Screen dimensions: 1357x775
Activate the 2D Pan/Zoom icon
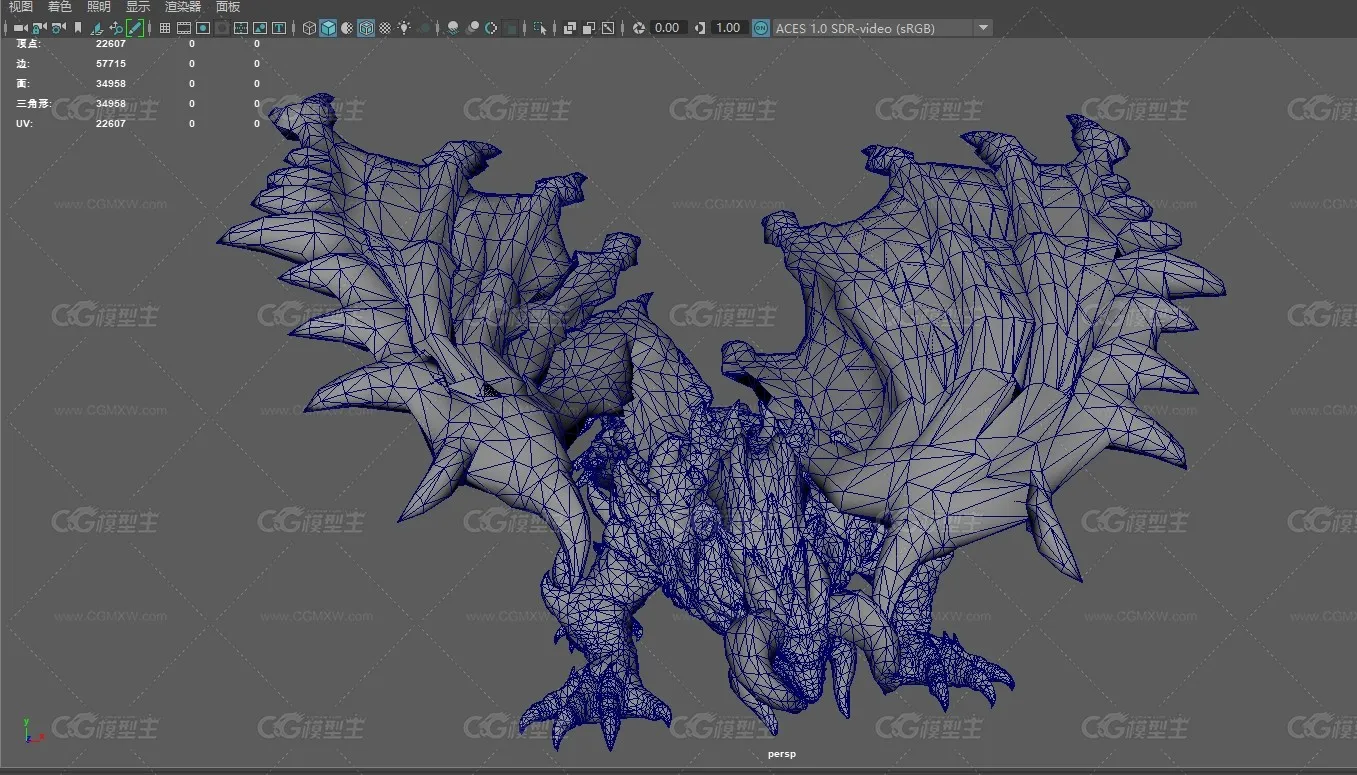(116, 28)
